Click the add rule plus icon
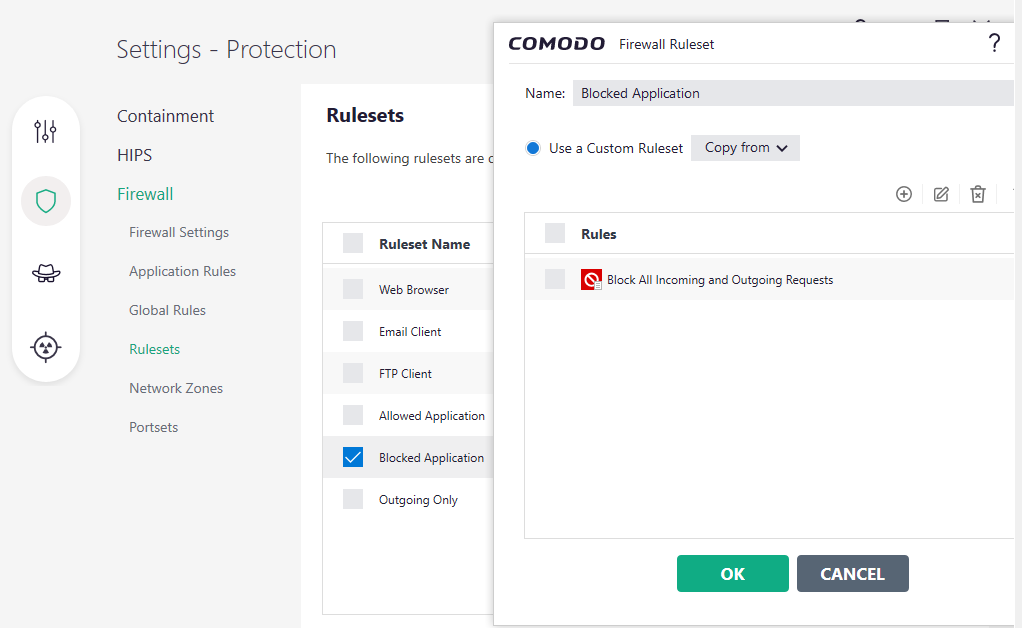This screenshot has width=1022, height=628. pos(904,194)
